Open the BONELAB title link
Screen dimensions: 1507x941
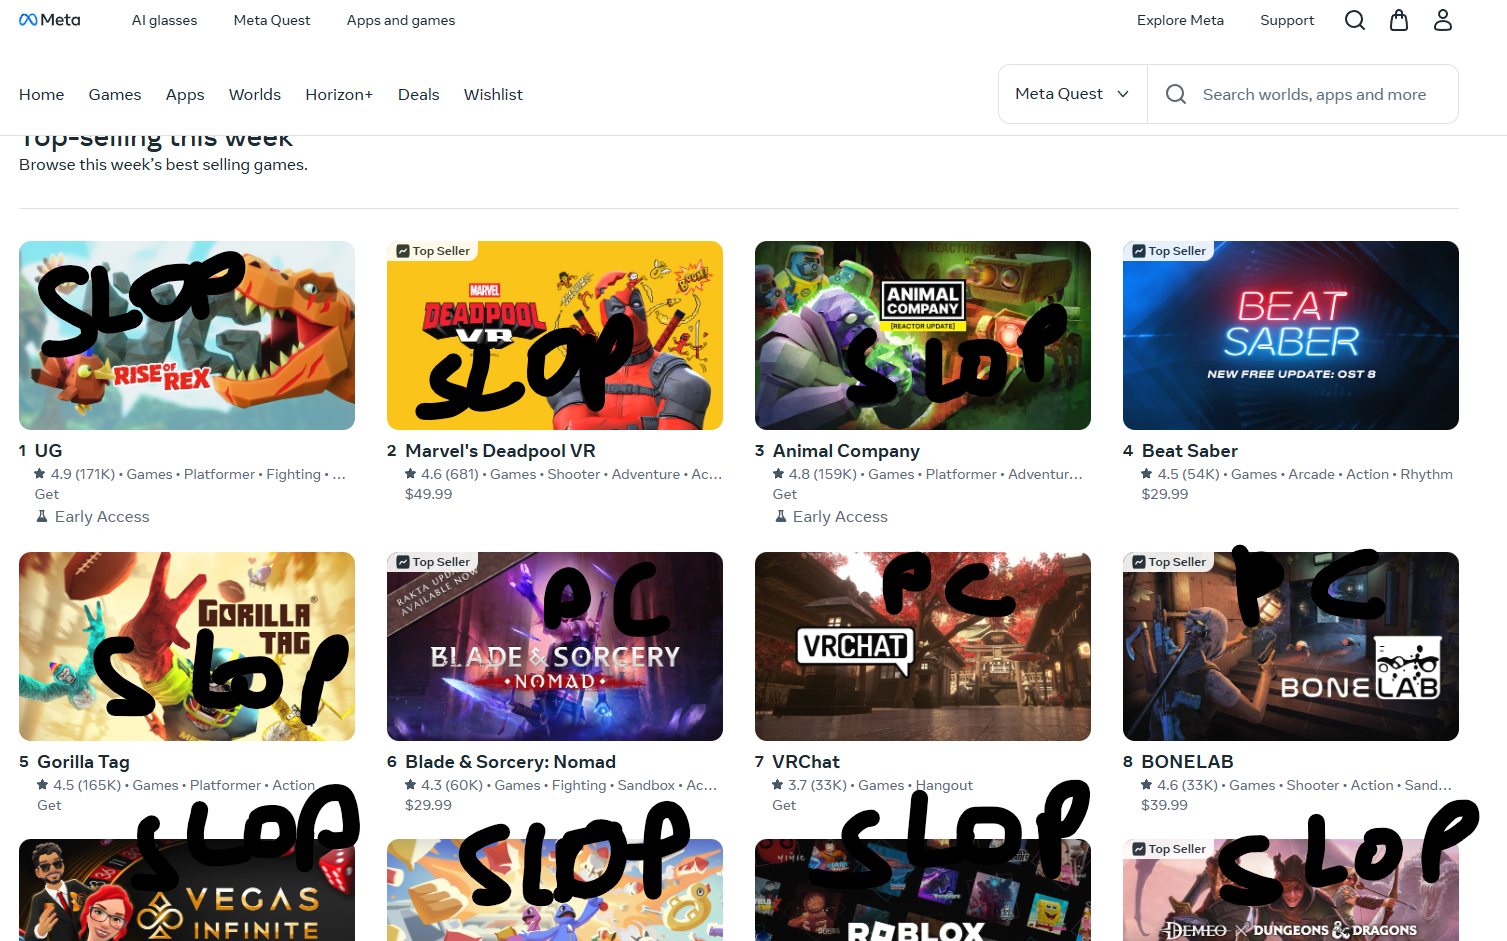pos(1188,762)
